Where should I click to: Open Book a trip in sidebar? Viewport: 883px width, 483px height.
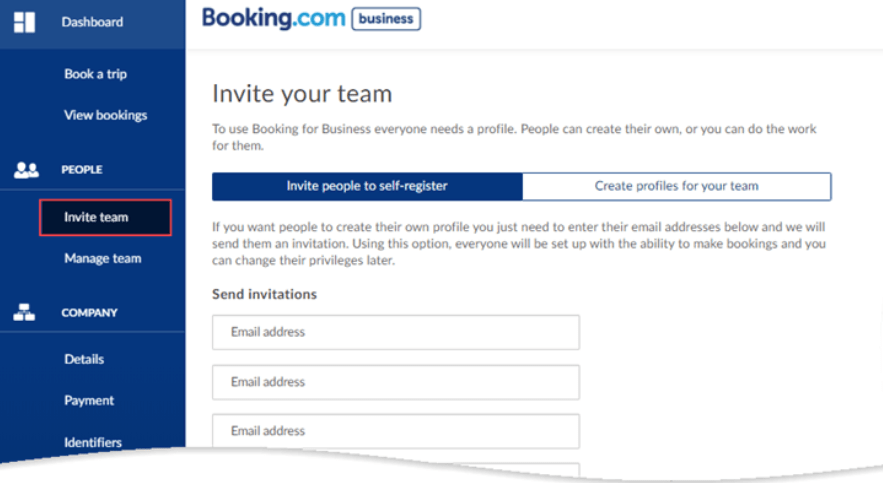pyautogui.click(x=95, y=74)
